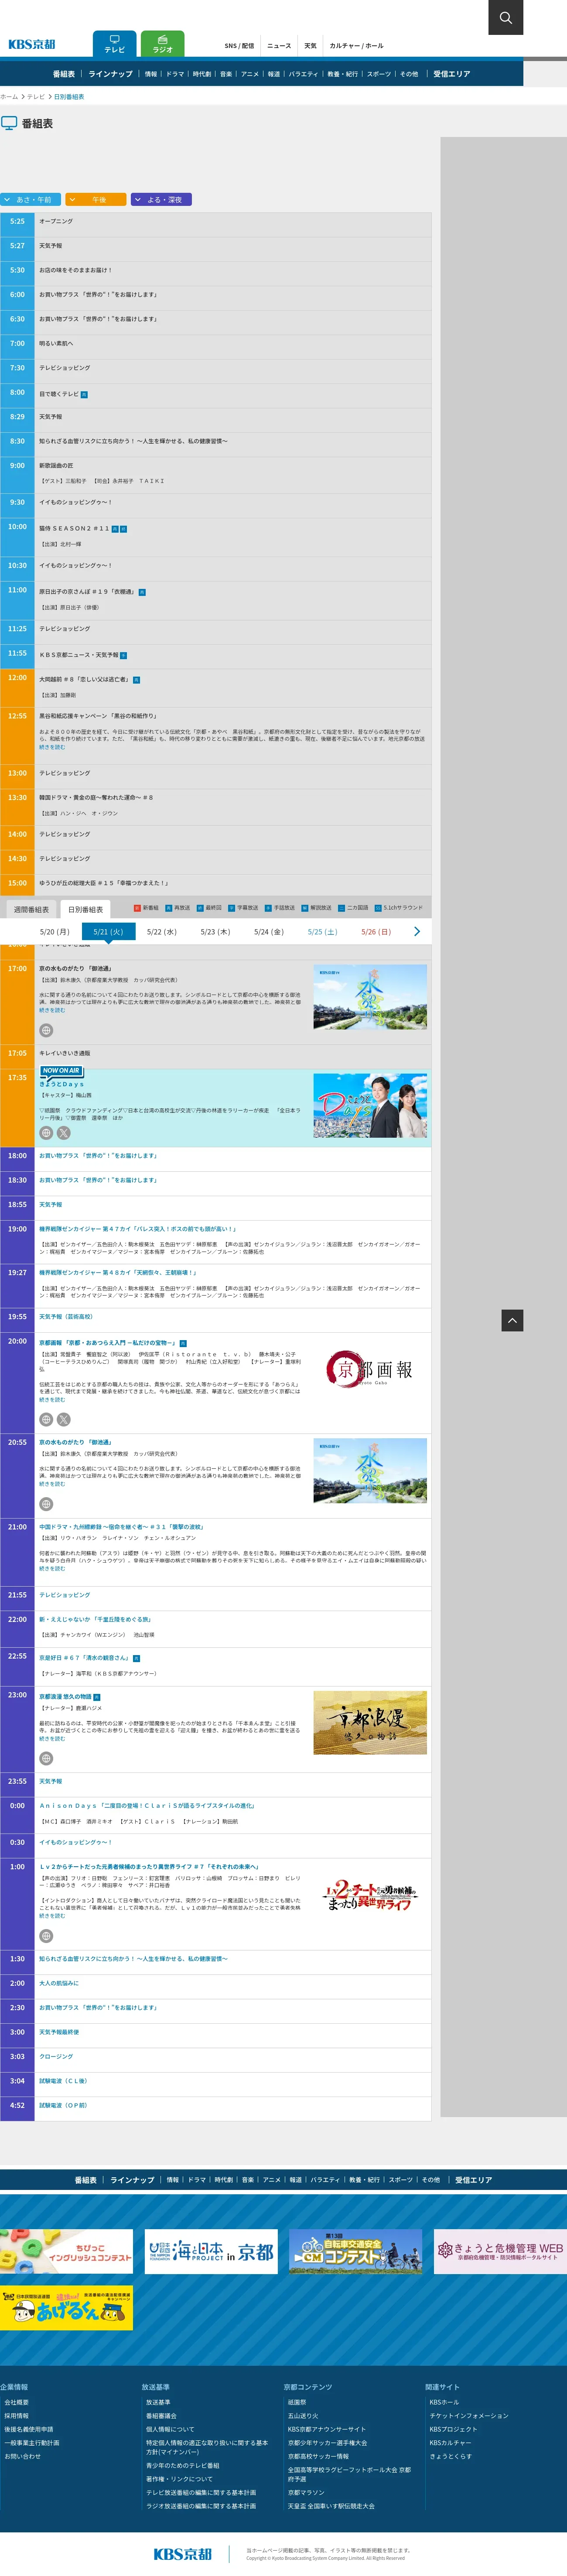Open あげるくん banner
This screenshot has width=567, height=2576.
tap(66, 2309)
